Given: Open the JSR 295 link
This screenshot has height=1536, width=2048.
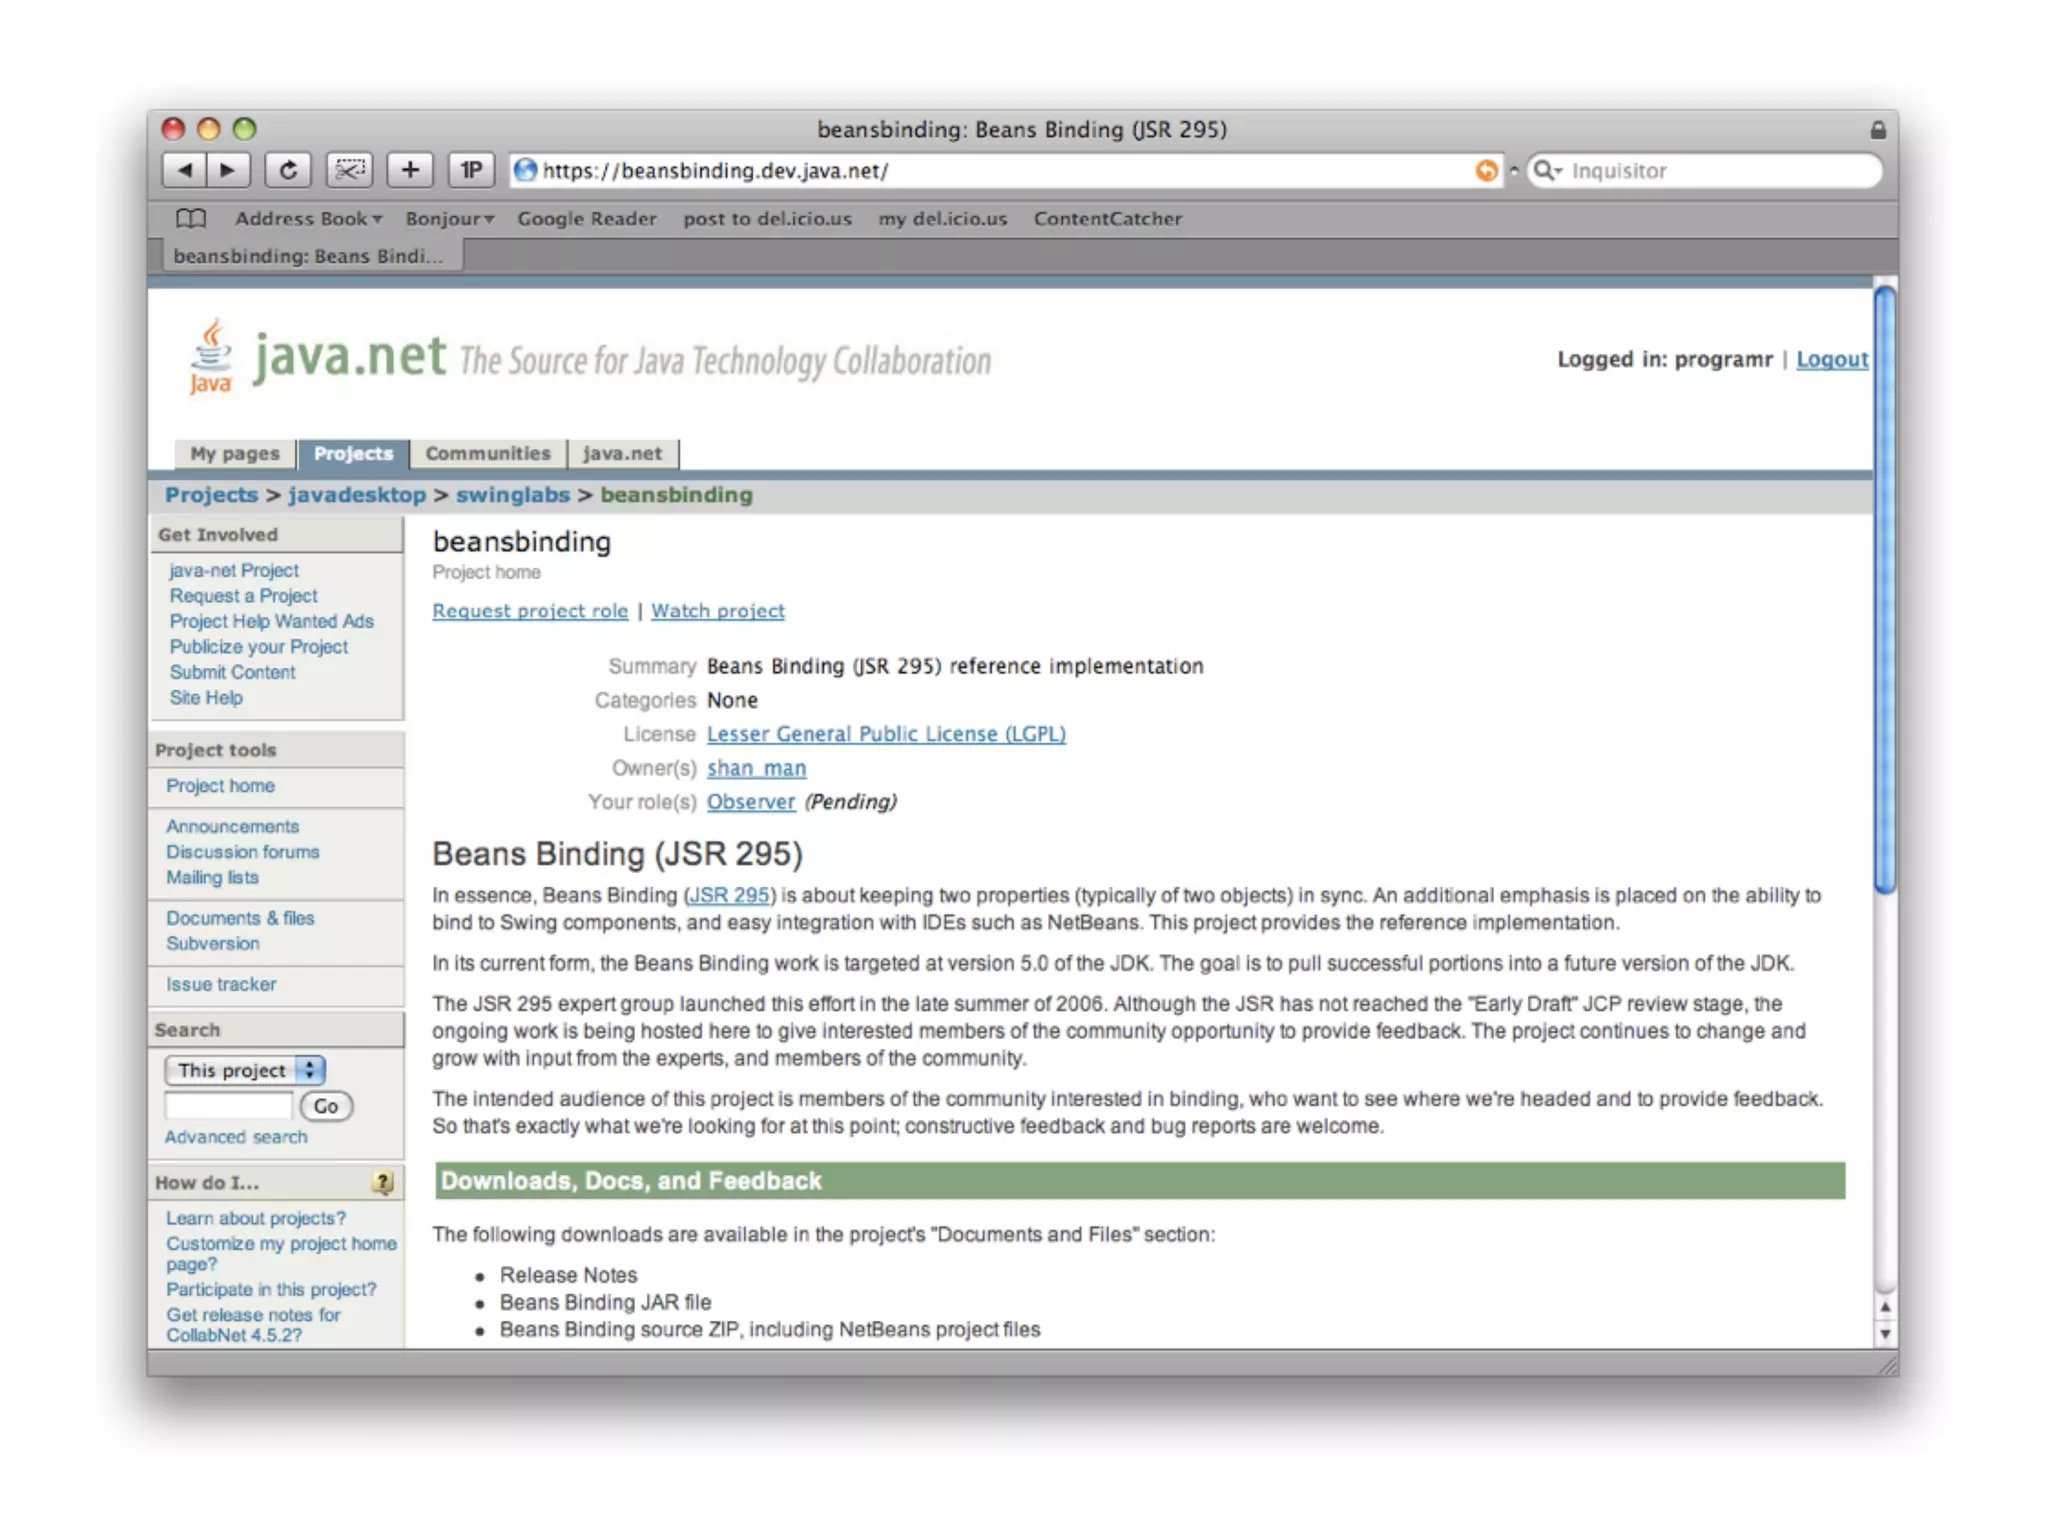Looking at the screenshot, I should (x=729, y=895).
